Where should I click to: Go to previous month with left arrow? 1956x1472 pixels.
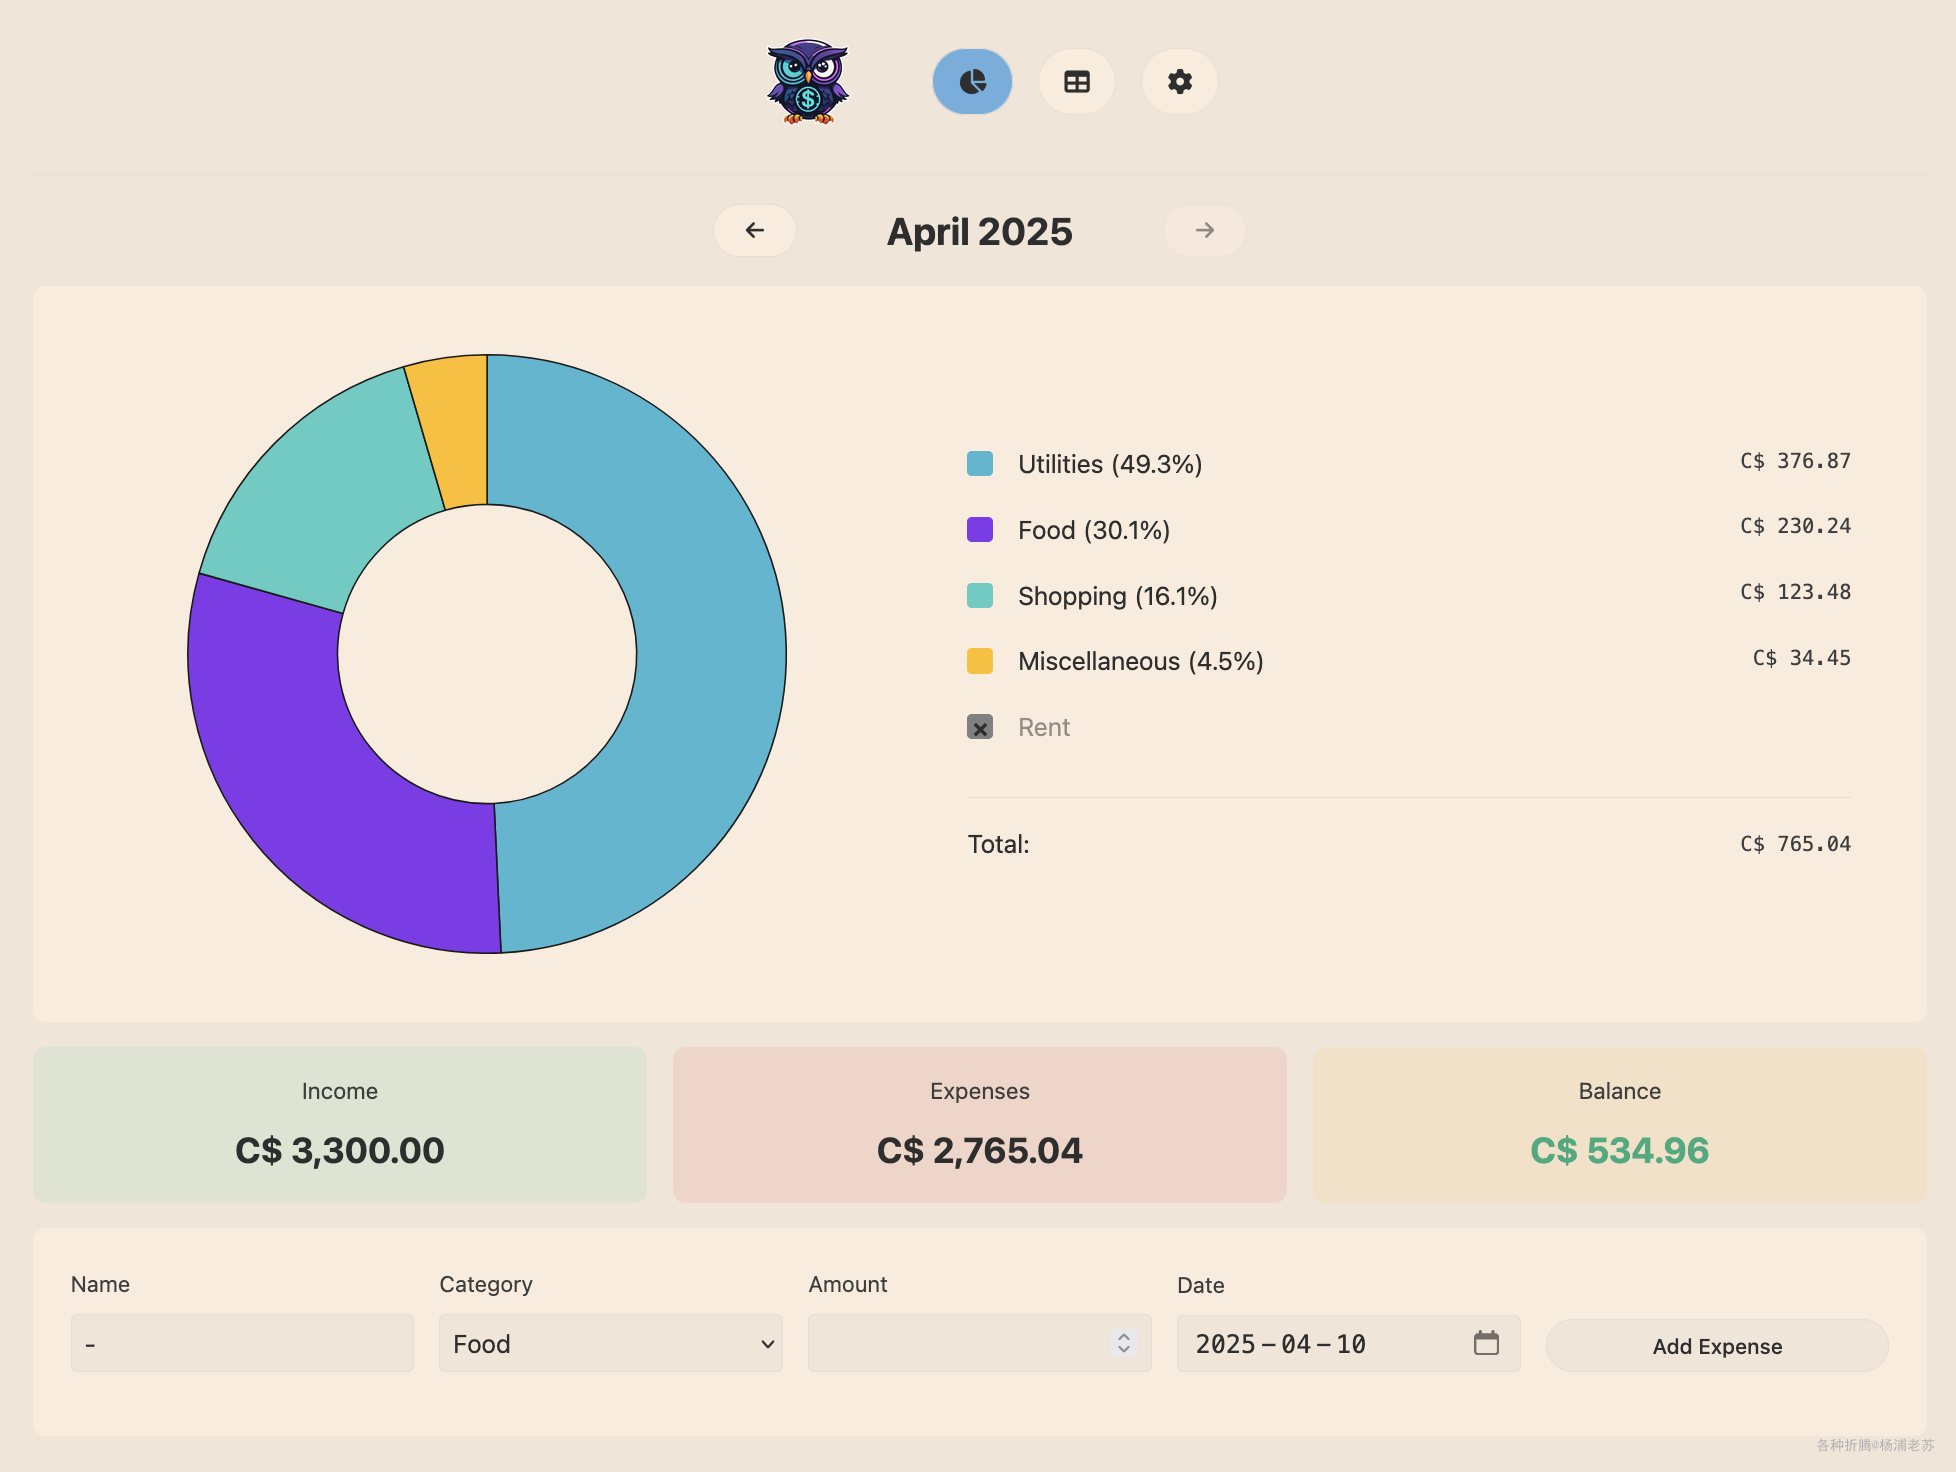755,231
